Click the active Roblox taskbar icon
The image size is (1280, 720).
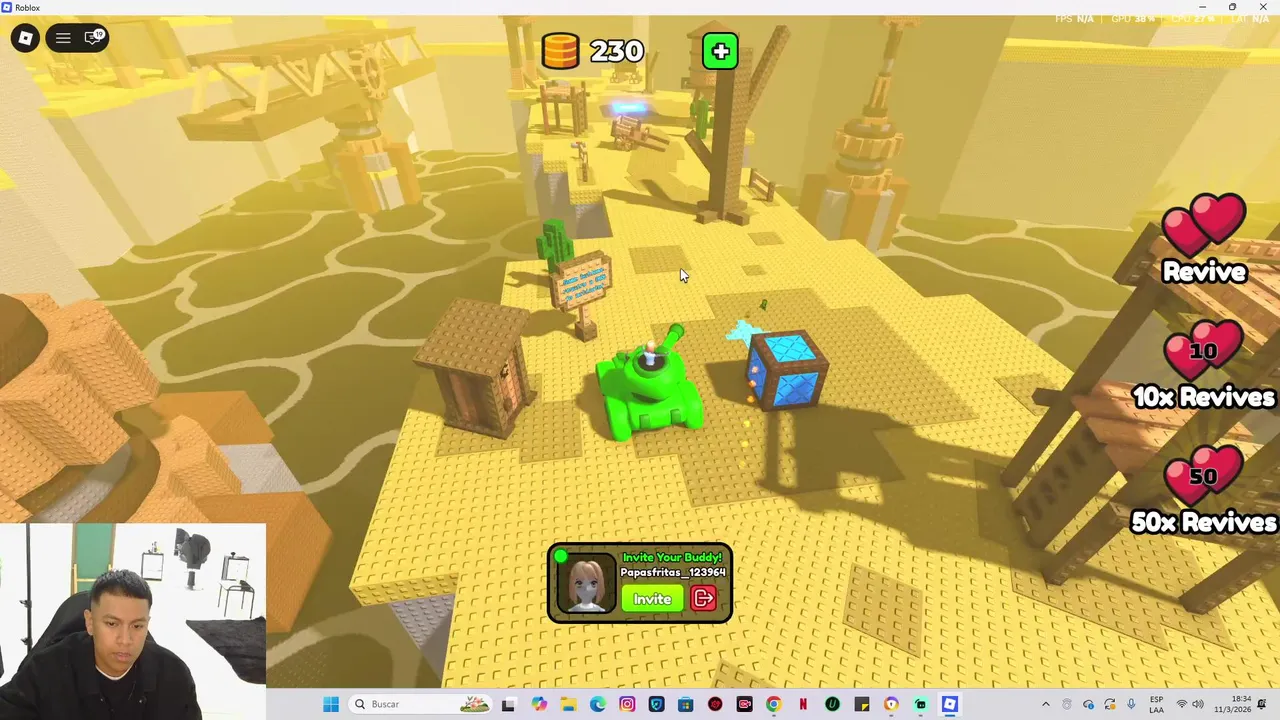pos(949,704)
